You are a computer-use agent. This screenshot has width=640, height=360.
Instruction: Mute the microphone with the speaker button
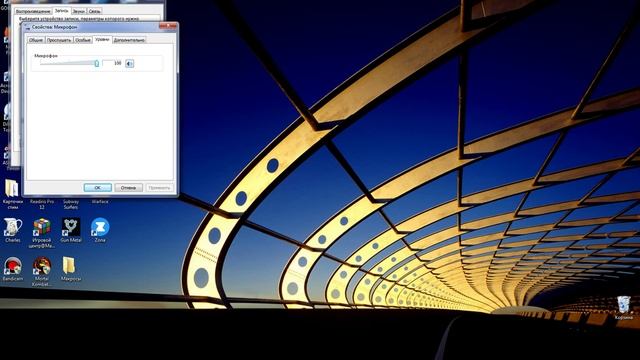coord(129,63)
